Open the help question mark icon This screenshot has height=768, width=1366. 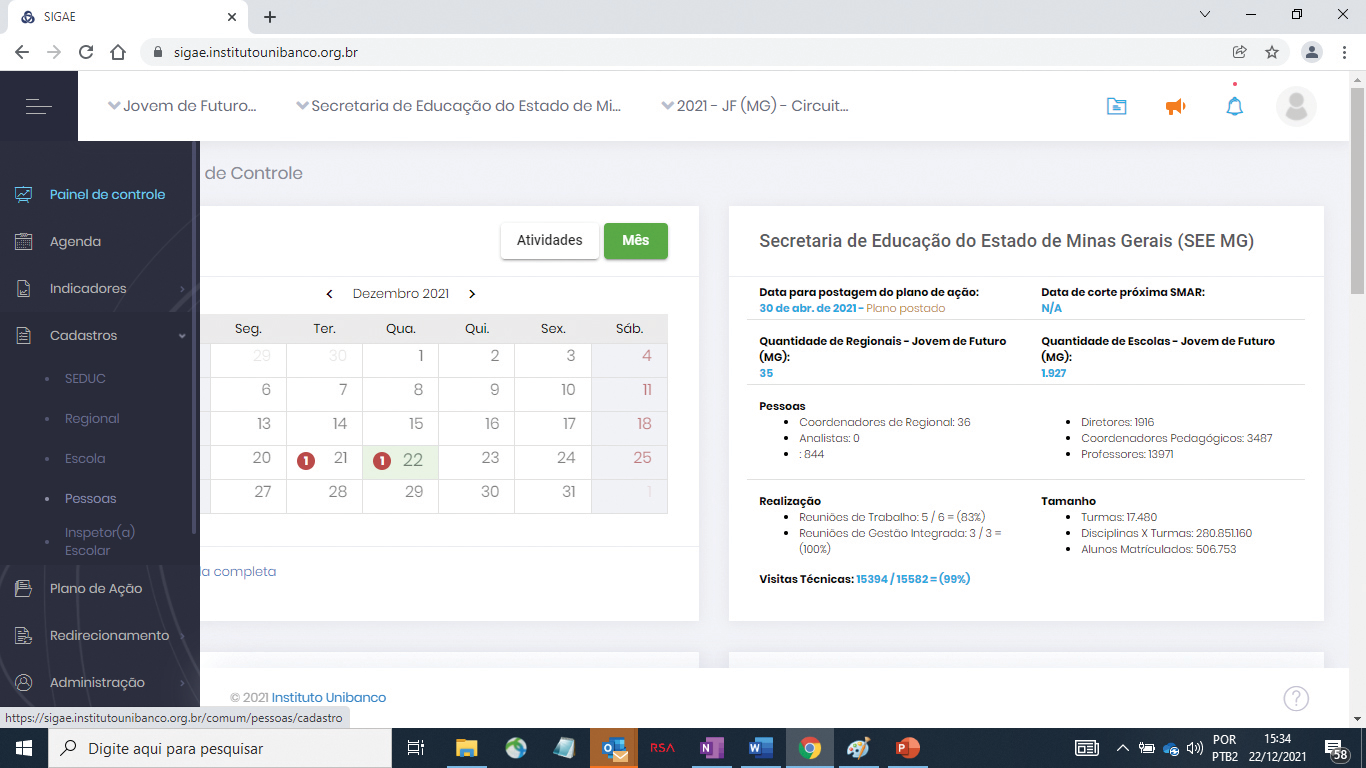point(1296,698)
